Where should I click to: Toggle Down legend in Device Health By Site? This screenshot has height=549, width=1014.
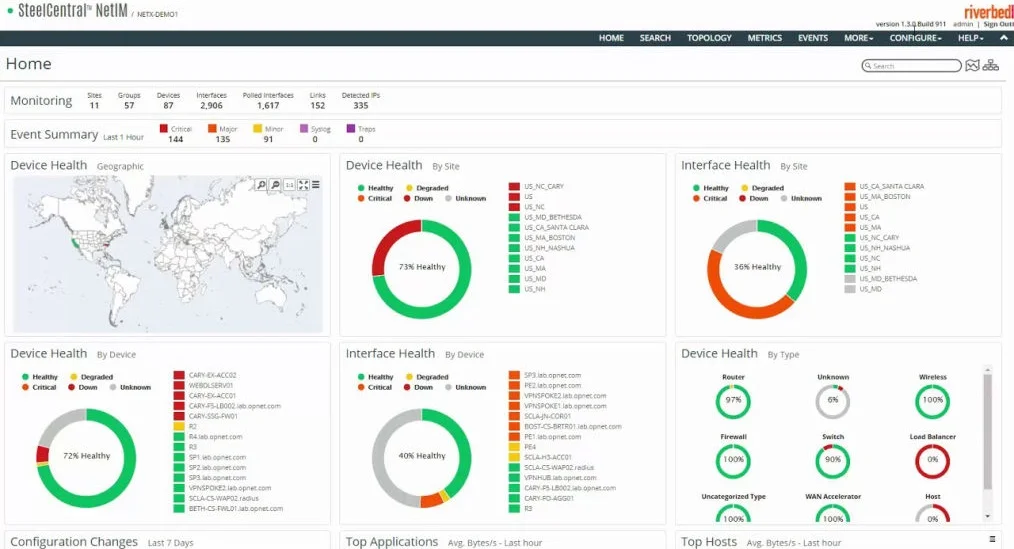pyautogui.click(x=418, y=199)
